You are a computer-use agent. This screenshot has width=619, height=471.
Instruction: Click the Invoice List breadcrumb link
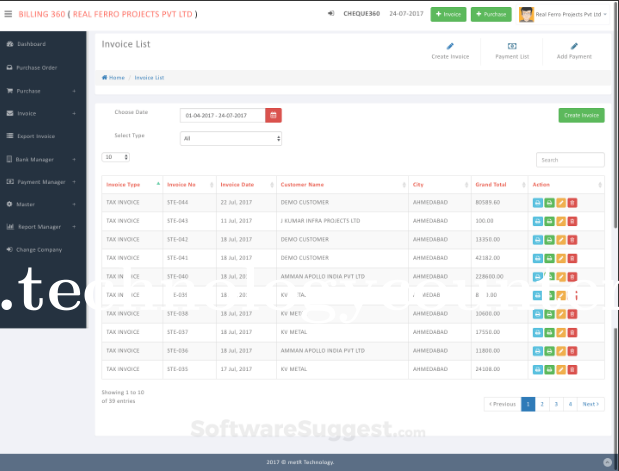[x=149, y=78]
